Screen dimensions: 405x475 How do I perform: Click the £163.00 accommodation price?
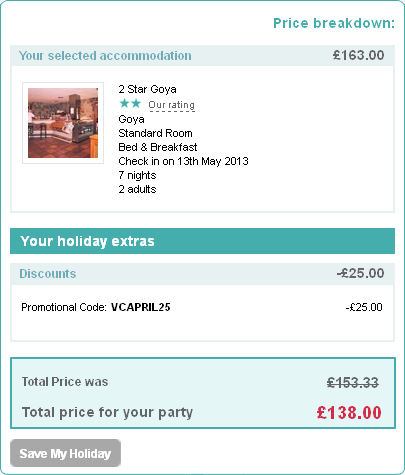pos(358,55)
